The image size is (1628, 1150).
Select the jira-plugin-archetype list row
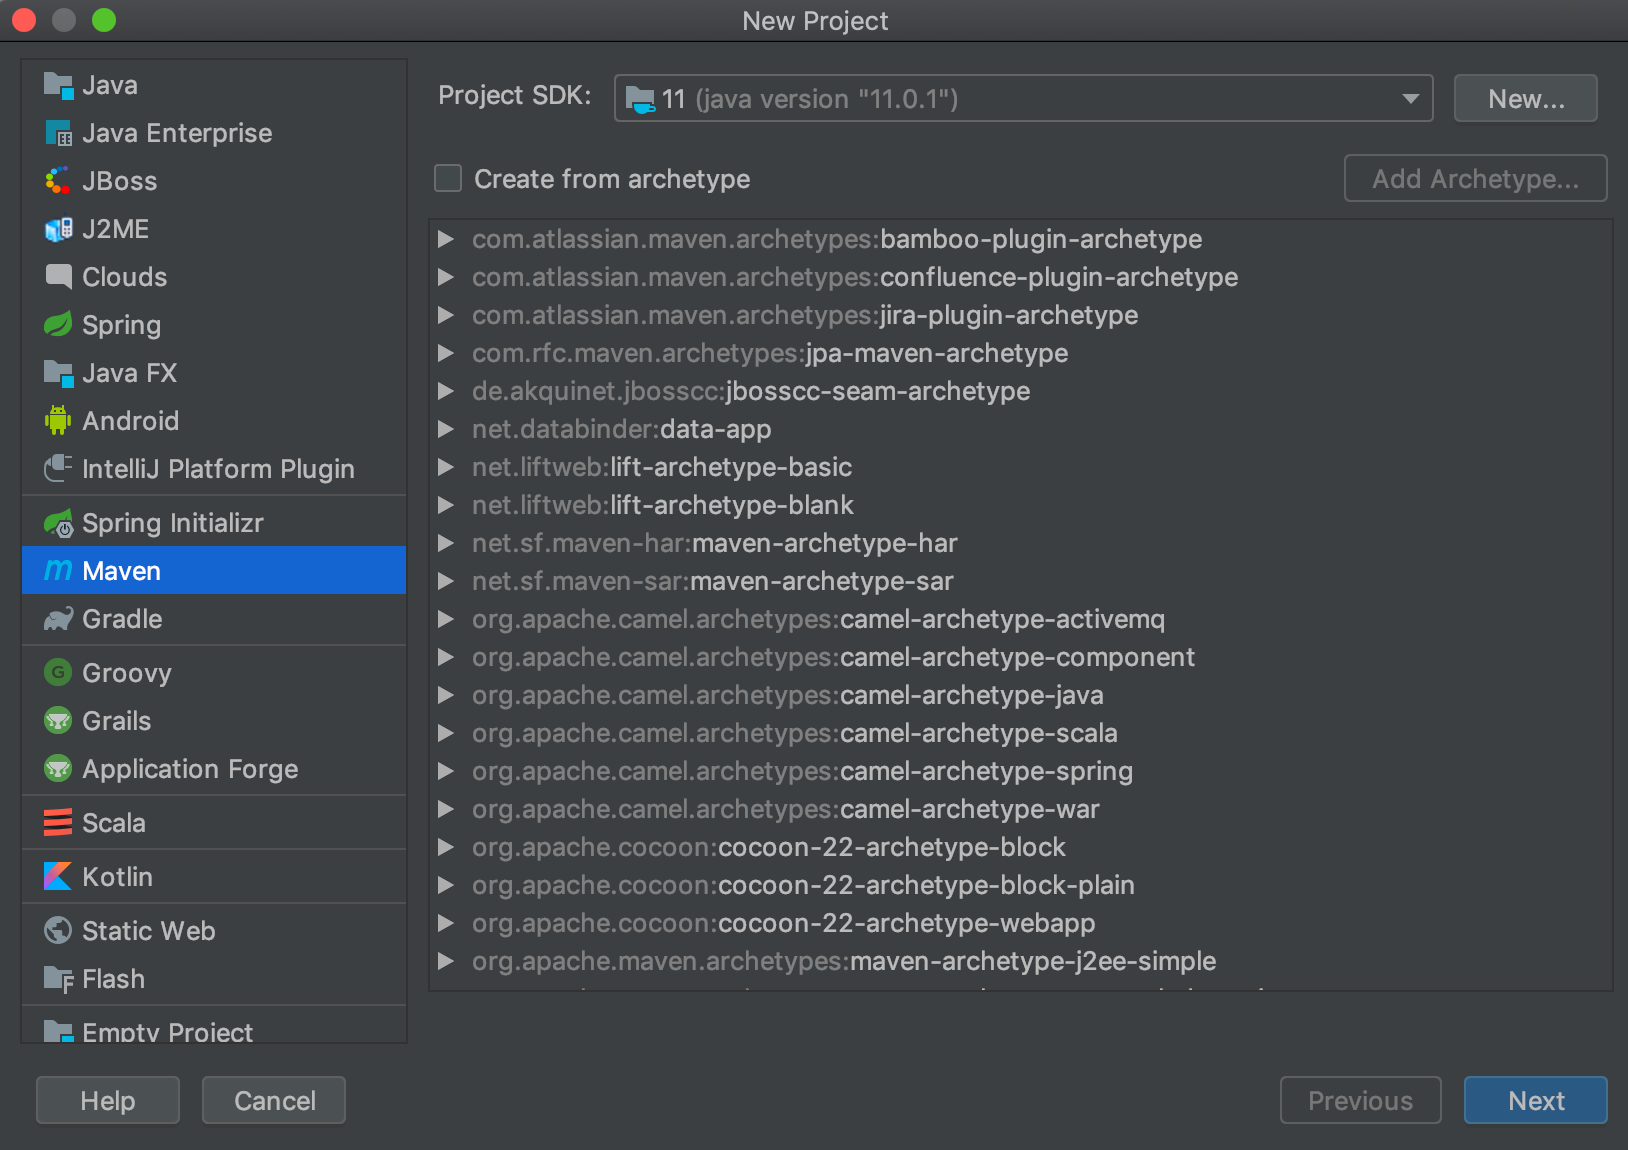pos(804,315)
